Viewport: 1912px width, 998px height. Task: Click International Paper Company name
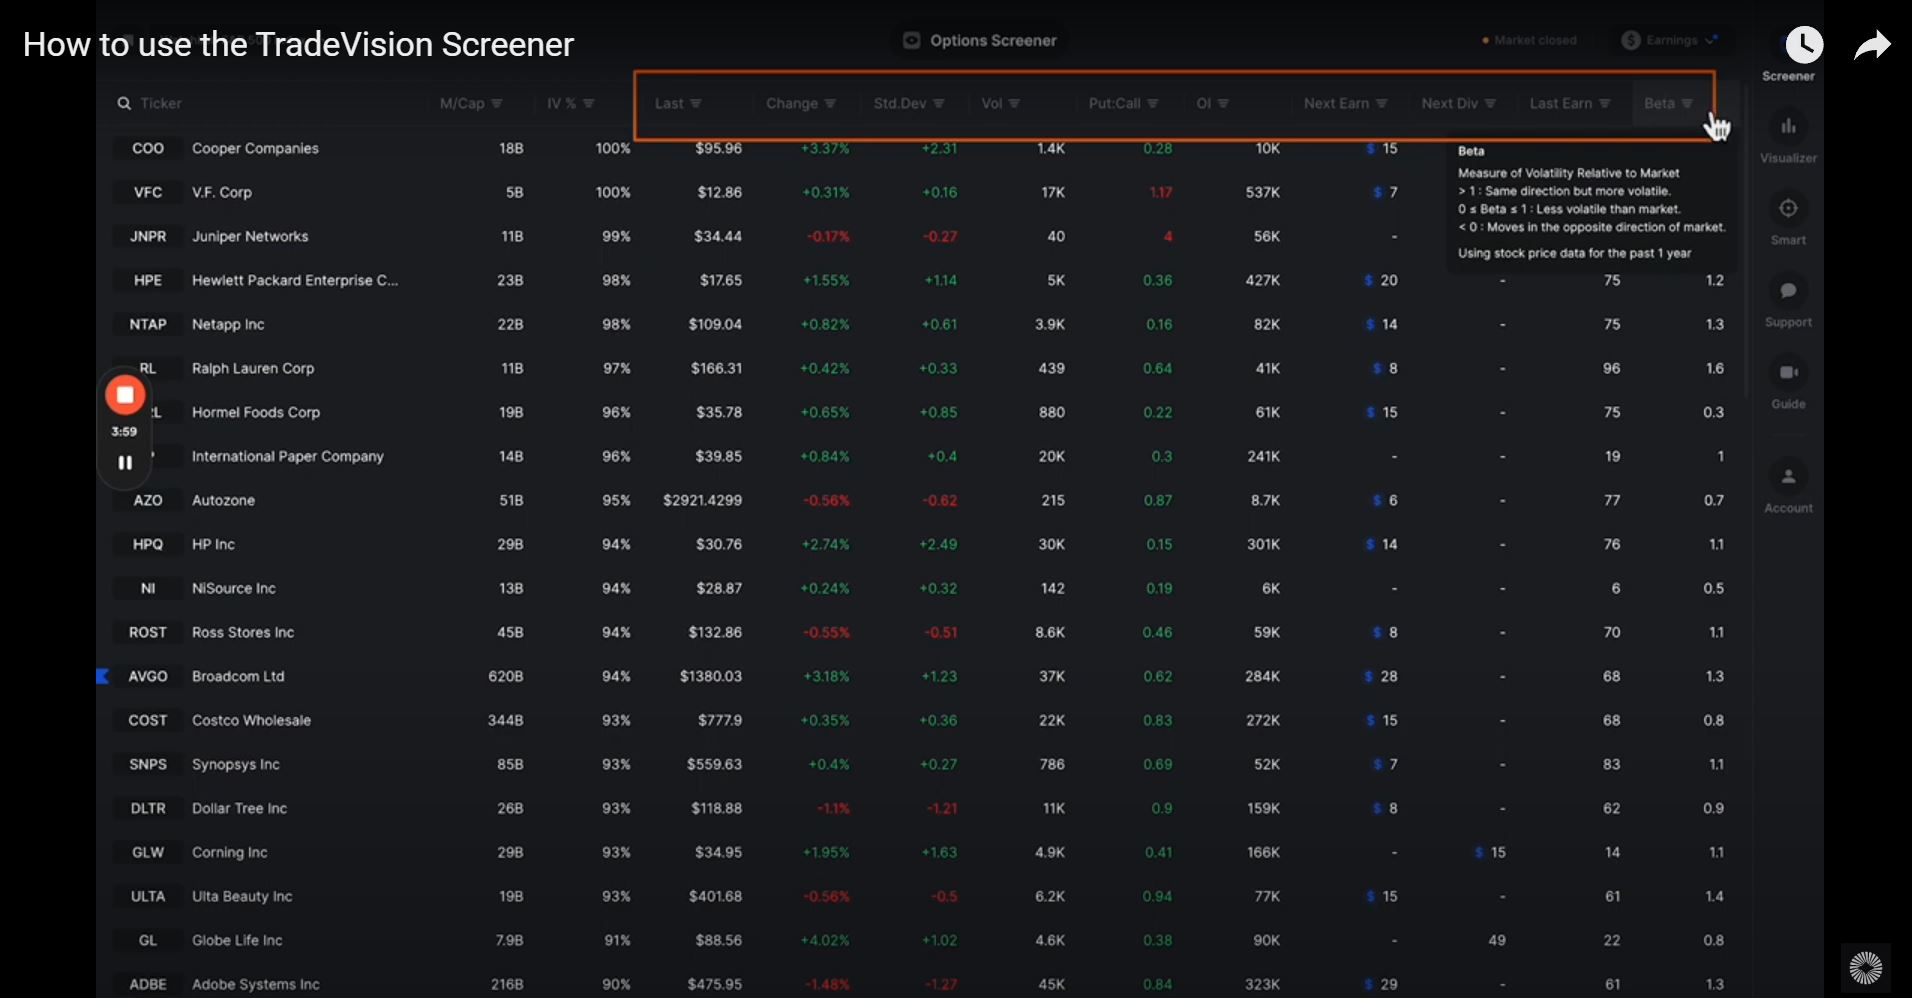pos(288,456)
